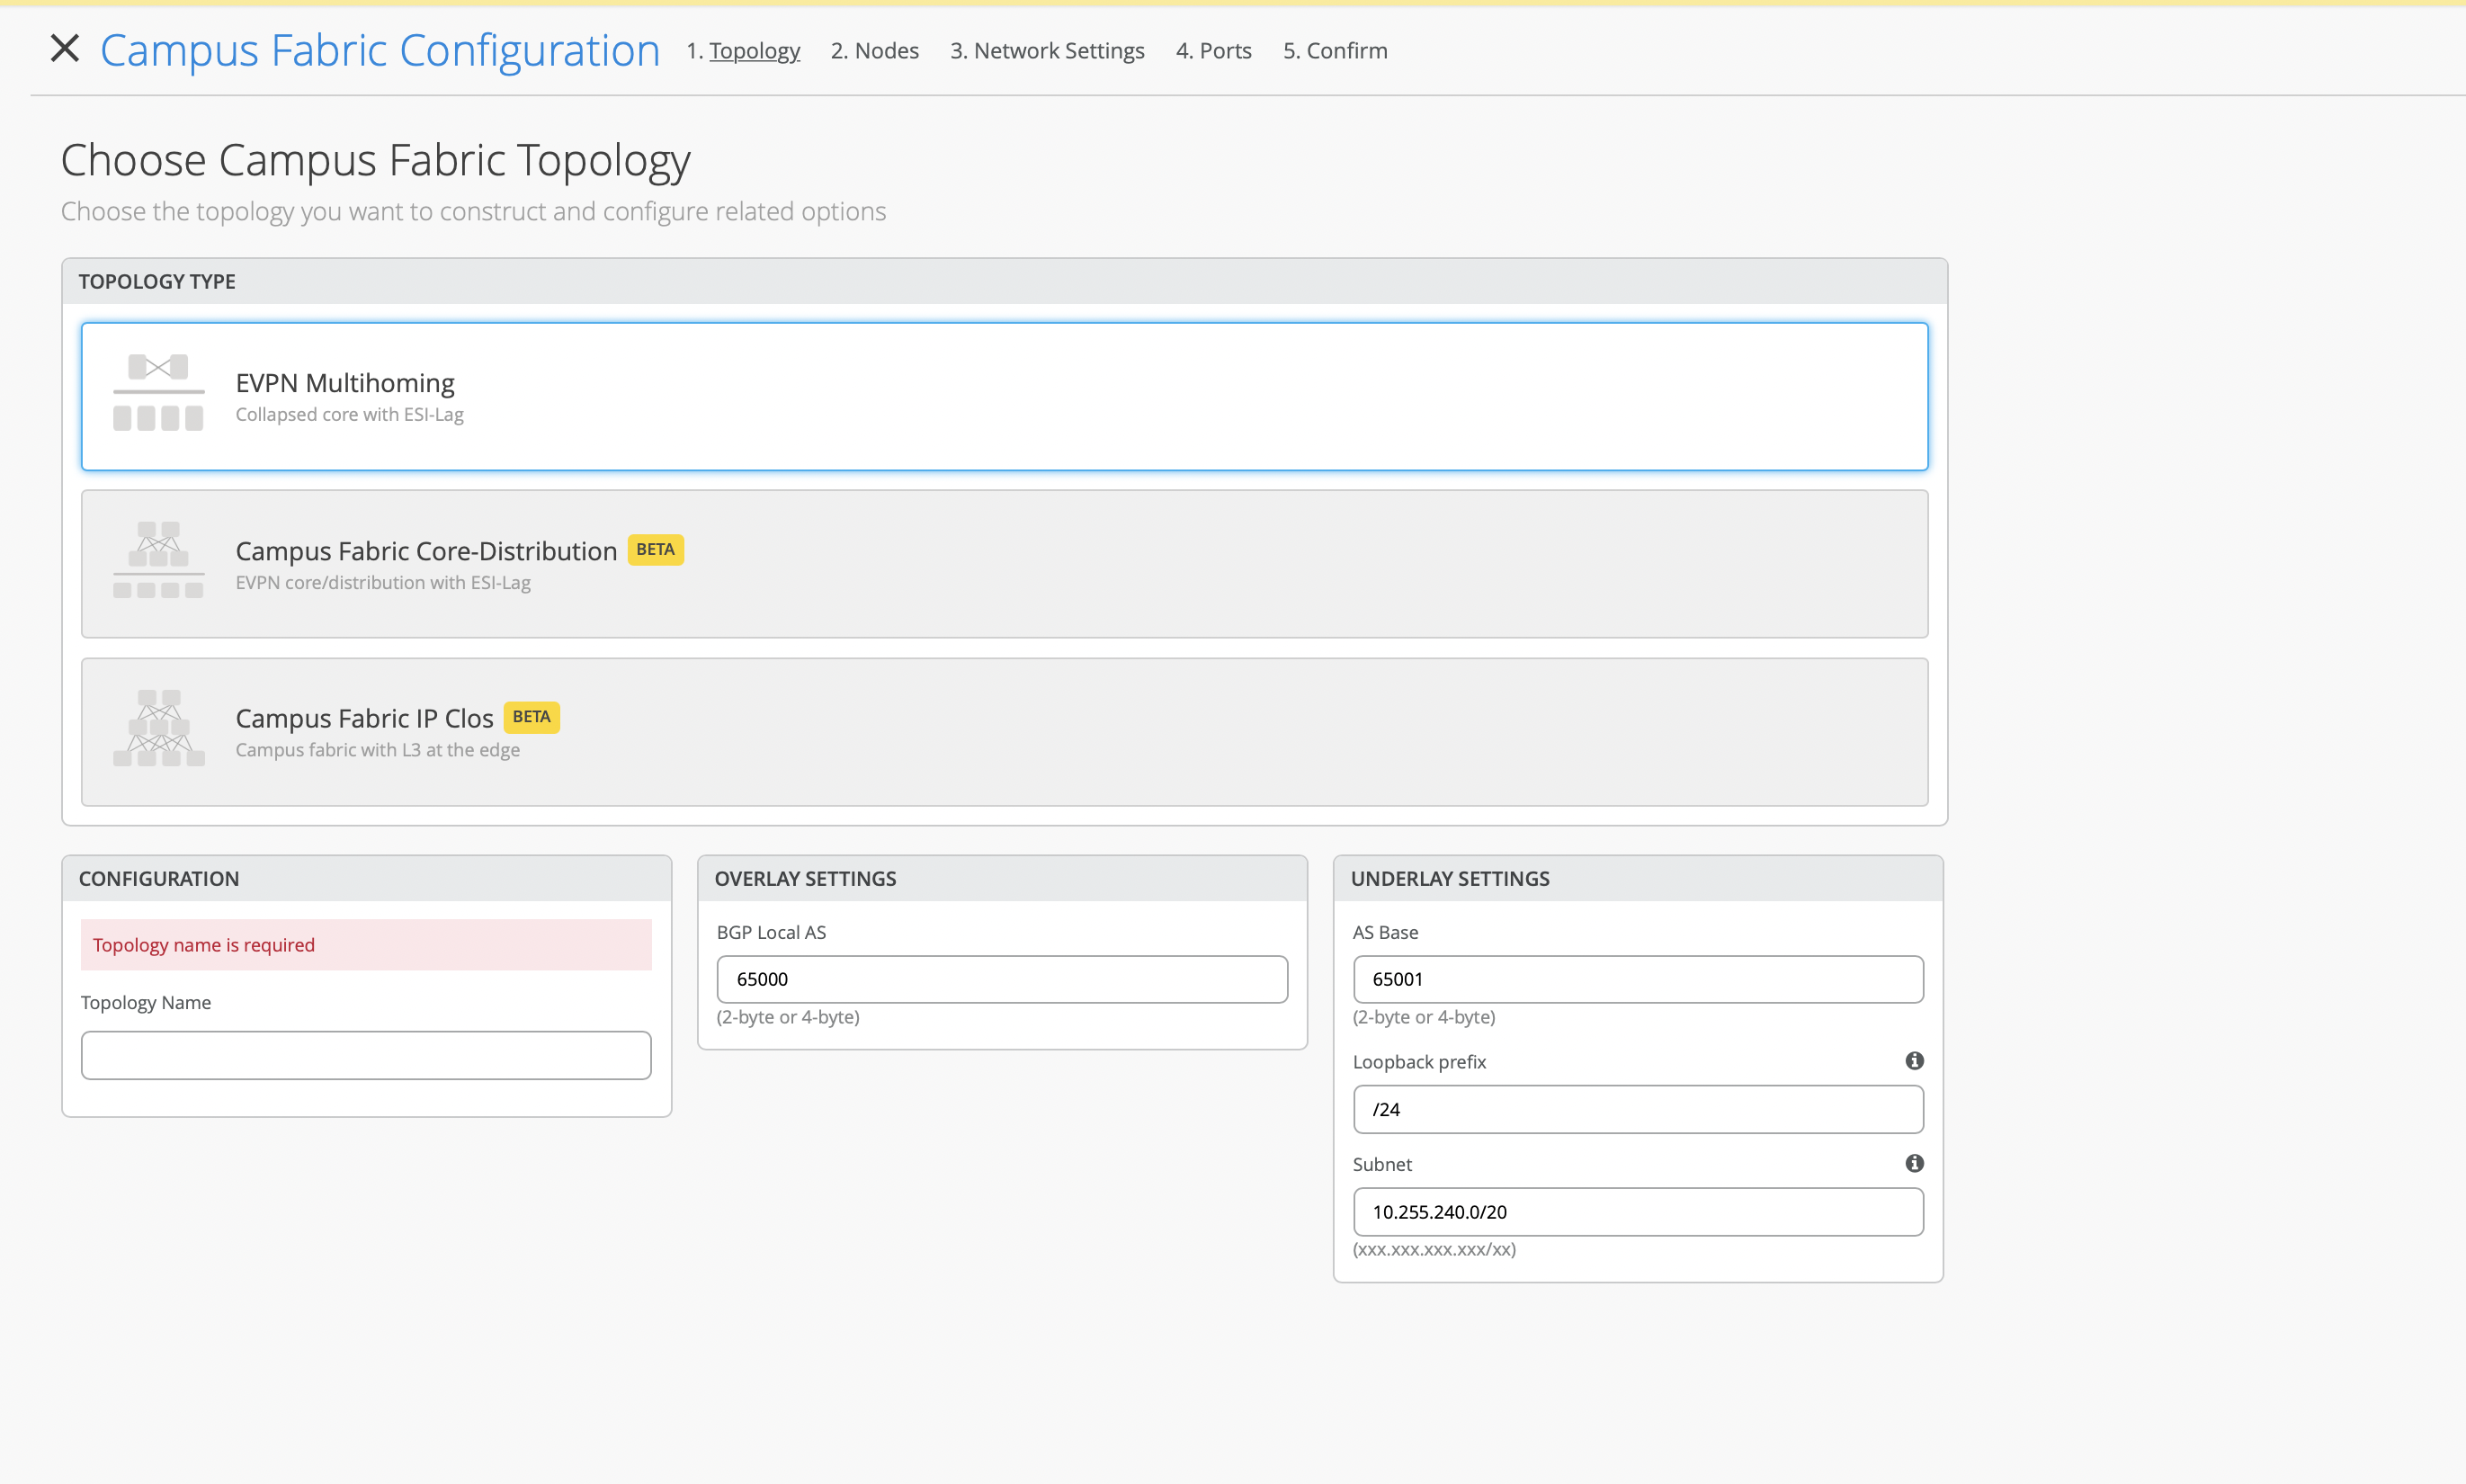
Task: Choose Campus Fabric Core-Distribution topology
Action: [1003, 564]
